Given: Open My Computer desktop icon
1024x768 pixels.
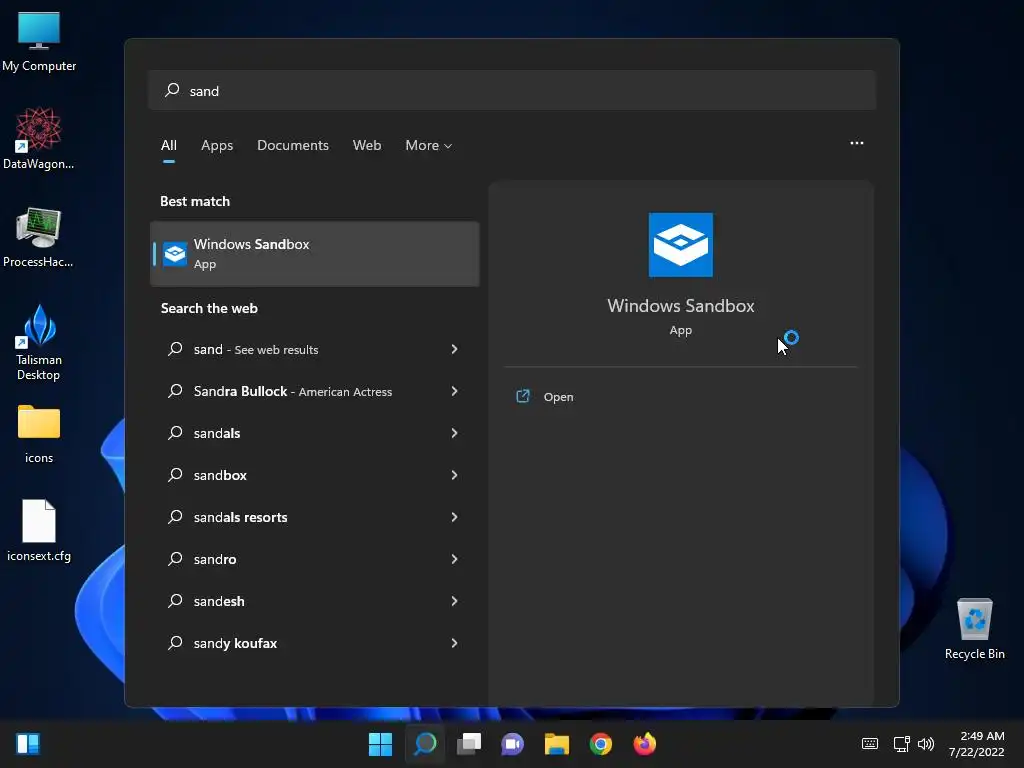Looking at the screenshot, I should pyautogui.click(x=39, y=42).
